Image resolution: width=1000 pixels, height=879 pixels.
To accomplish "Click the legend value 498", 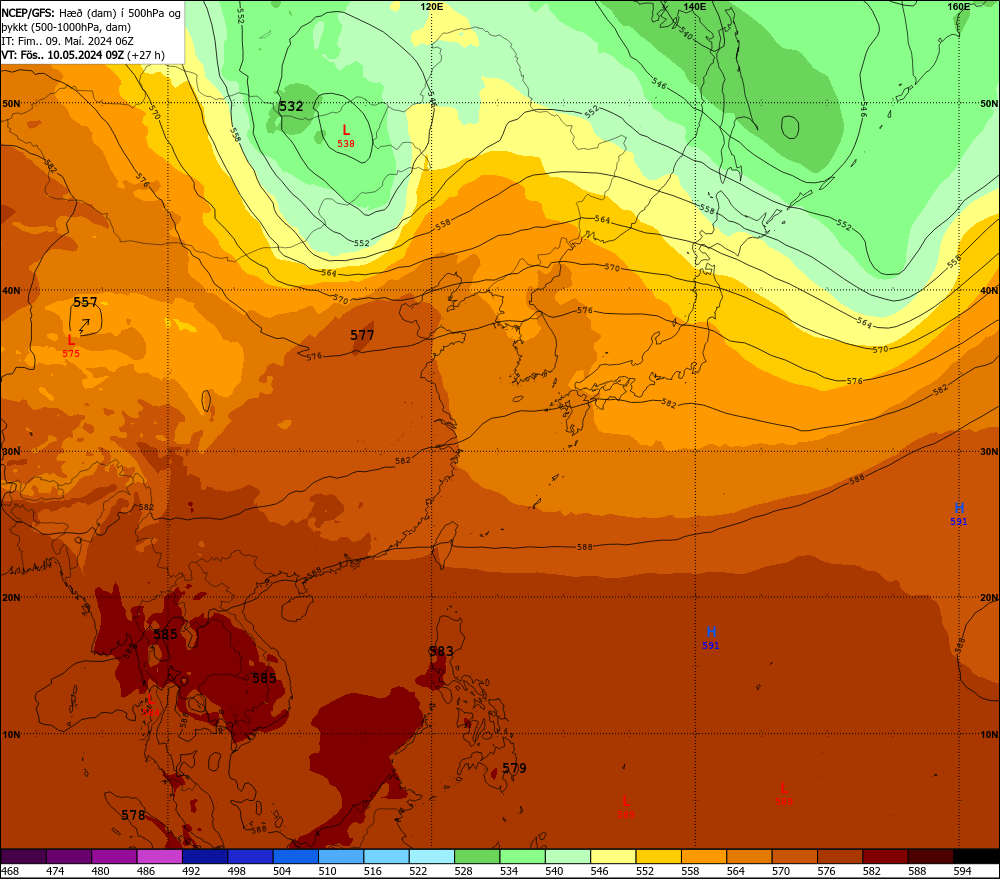I will coord(237,871).
